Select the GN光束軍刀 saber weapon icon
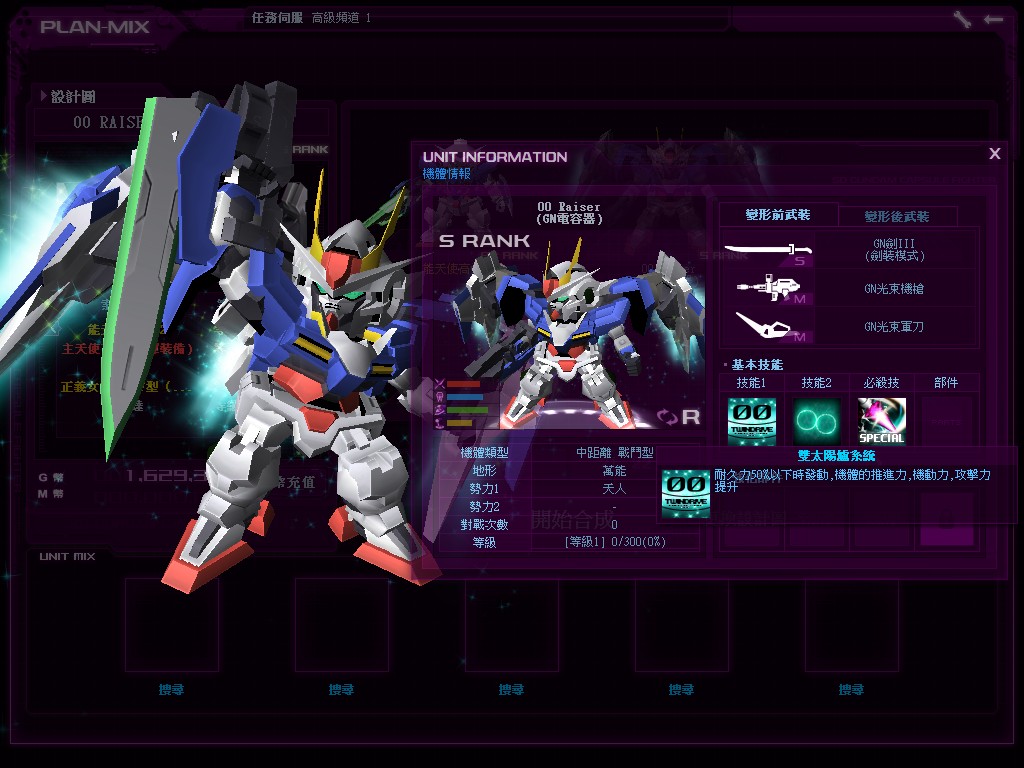Image resolution: width=1024 pixels, height=768 pixels. [x=769, y=326]
